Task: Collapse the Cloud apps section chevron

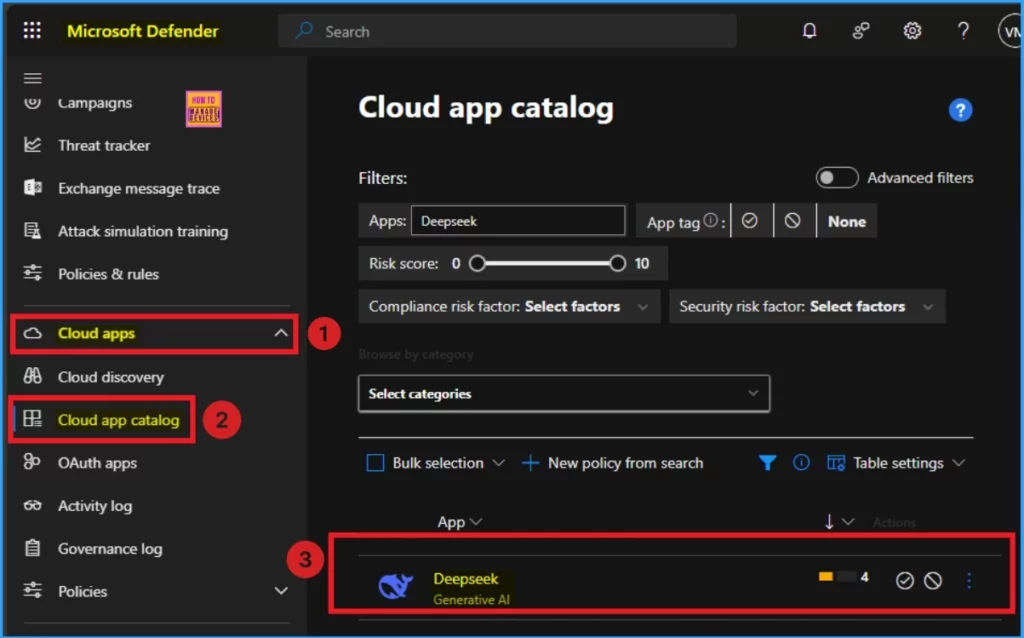Action: pos(281,333)
